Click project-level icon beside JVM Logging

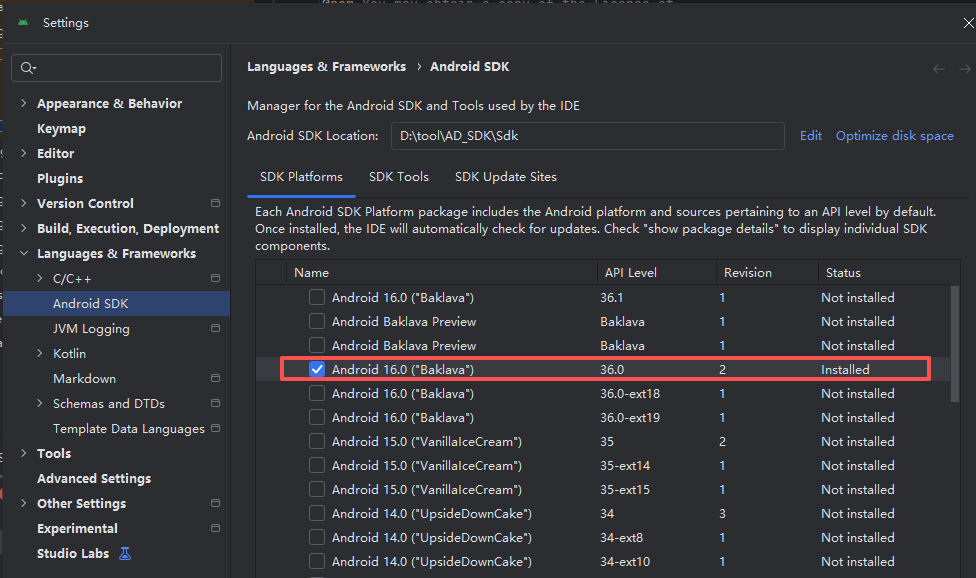point(215,328)
